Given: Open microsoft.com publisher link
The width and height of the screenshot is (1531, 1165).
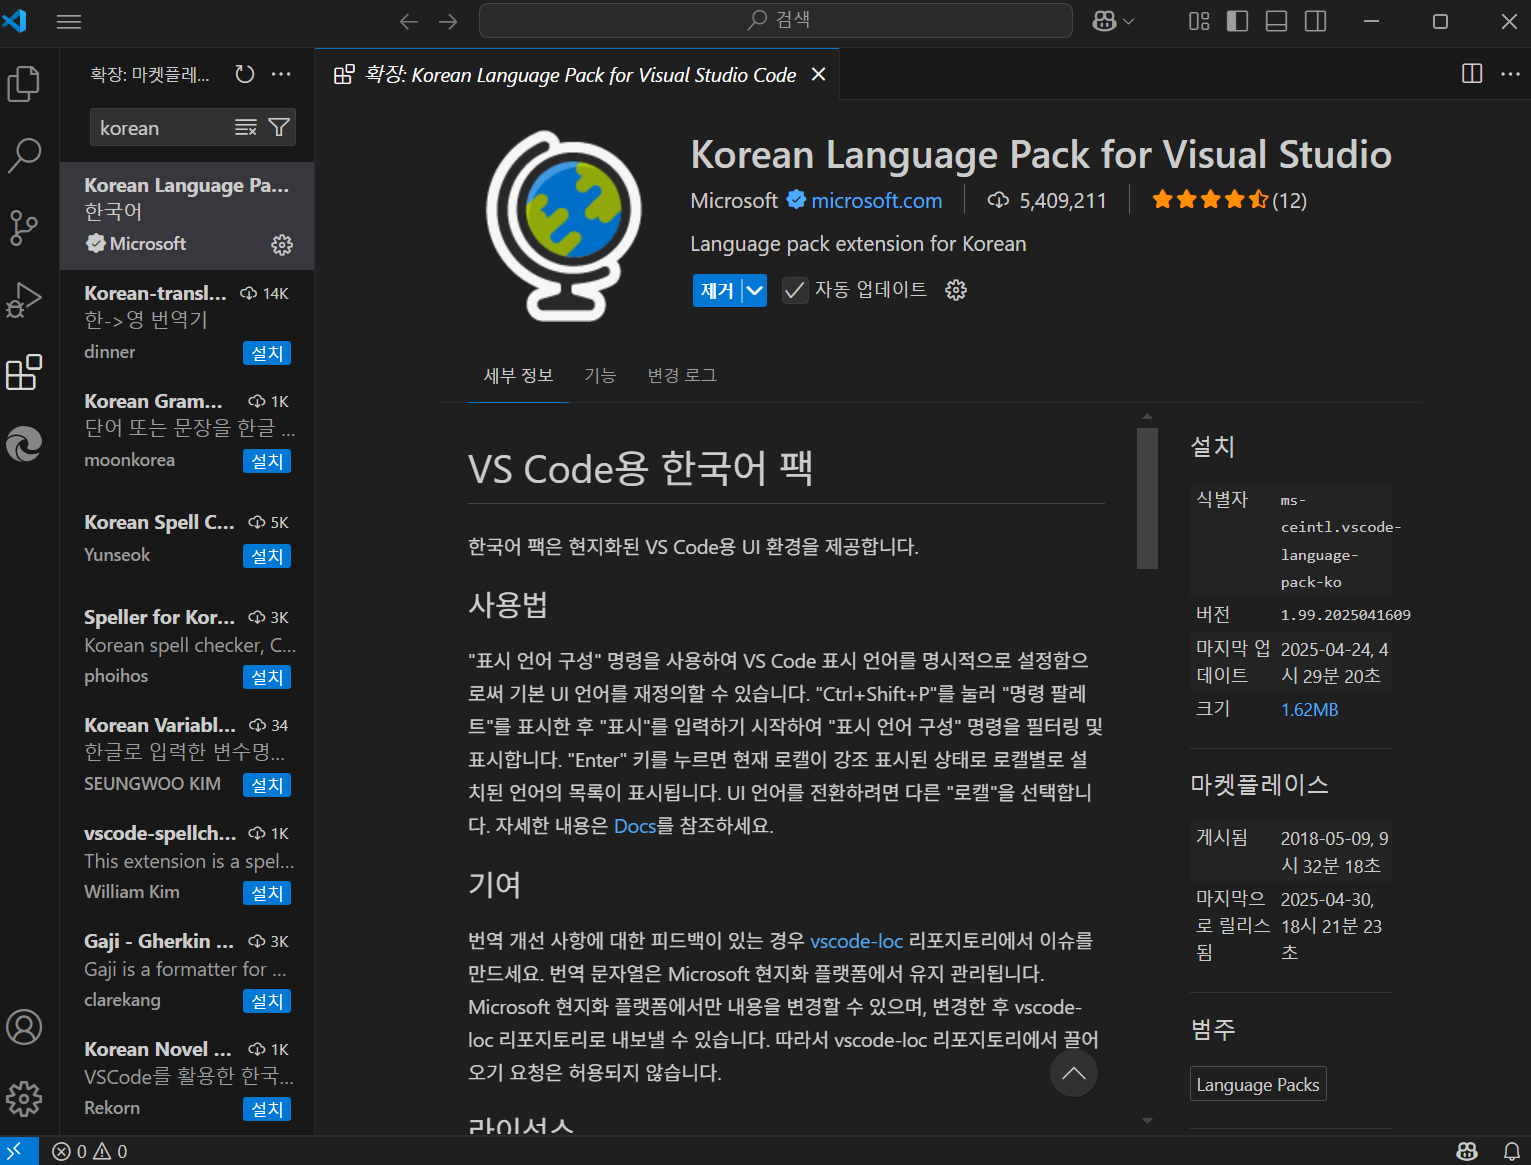Looking at the screenshot, I should coord(876,201).
